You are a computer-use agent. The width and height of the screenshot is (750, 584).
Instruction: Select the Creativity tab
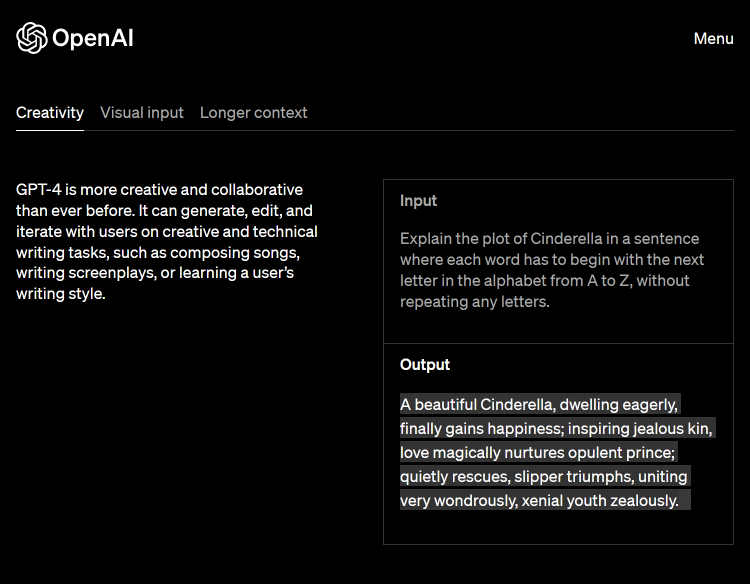[50, 113]
